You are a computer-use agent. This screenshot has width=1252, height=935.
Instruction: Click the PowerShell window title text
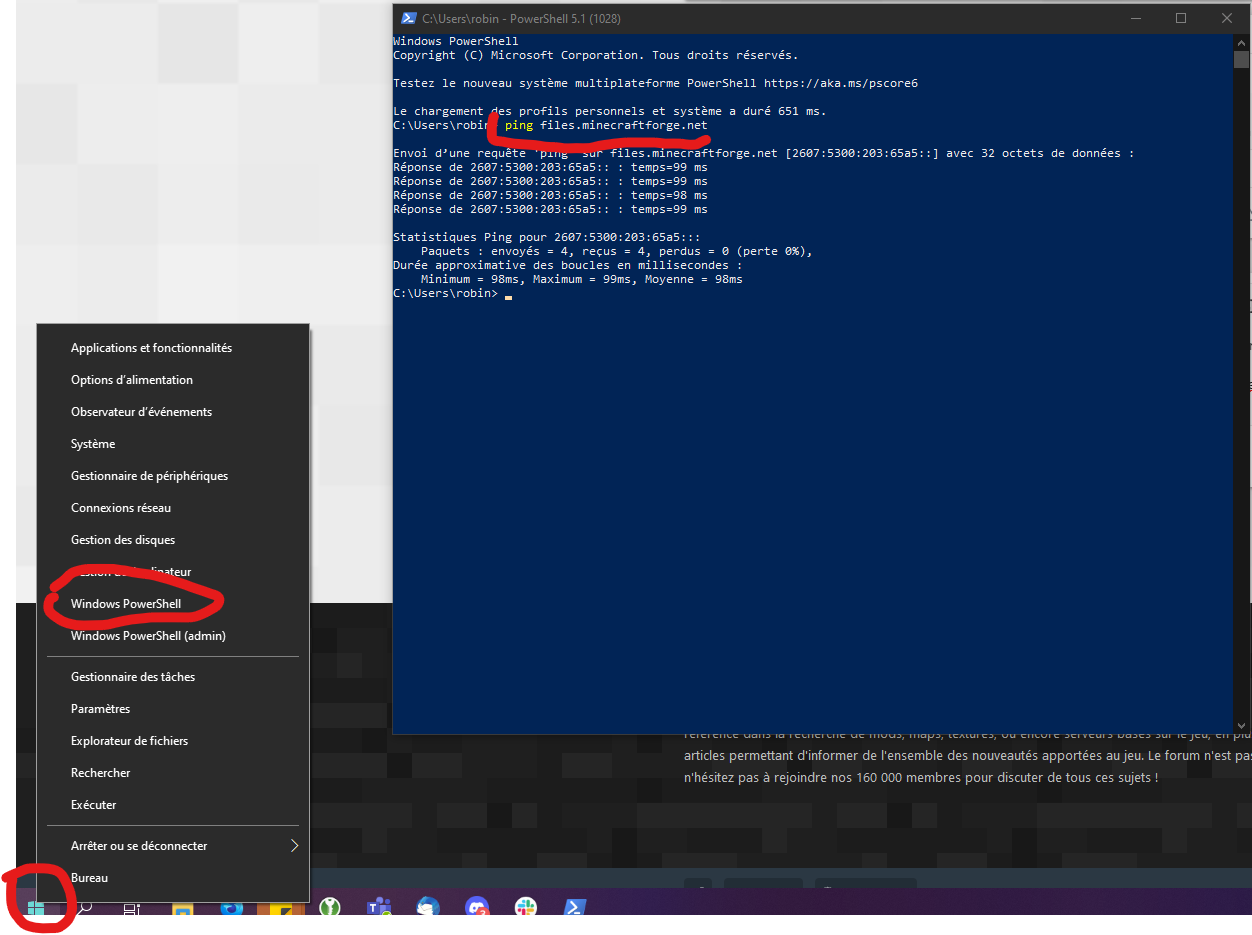[522, 19]
